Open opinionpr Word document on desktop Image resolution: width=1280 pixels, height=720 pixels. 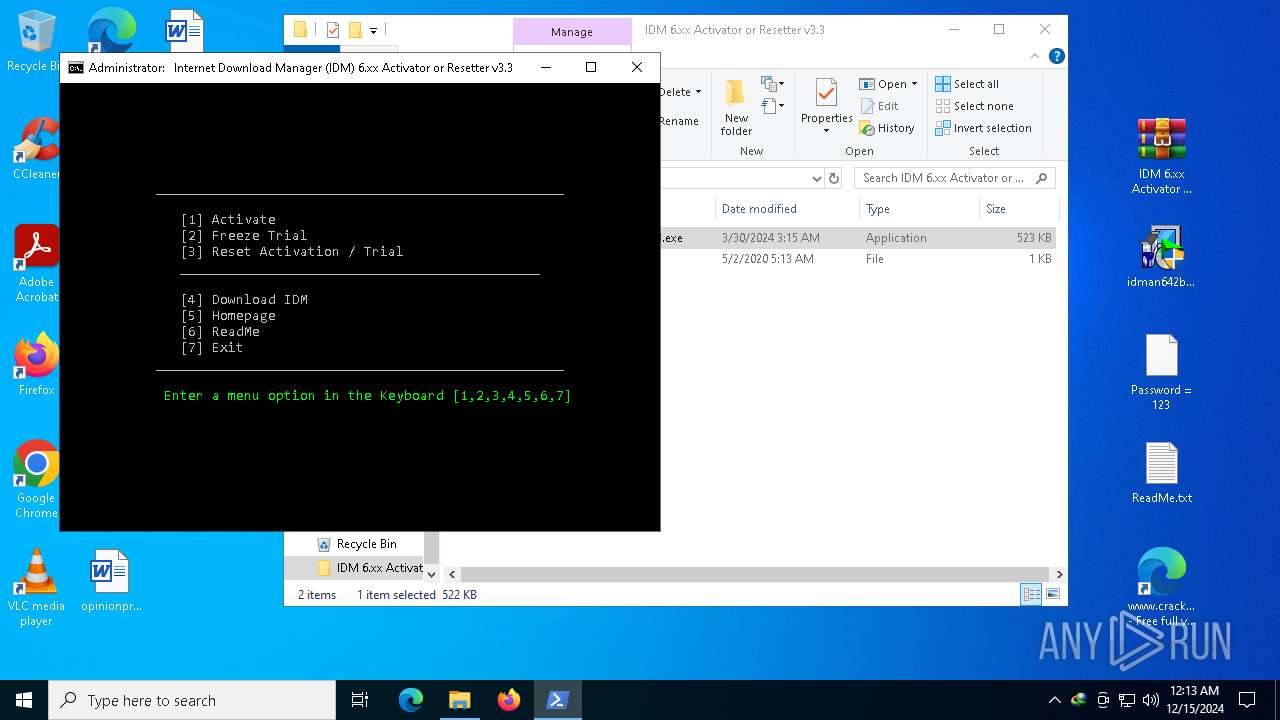point(111,581)
